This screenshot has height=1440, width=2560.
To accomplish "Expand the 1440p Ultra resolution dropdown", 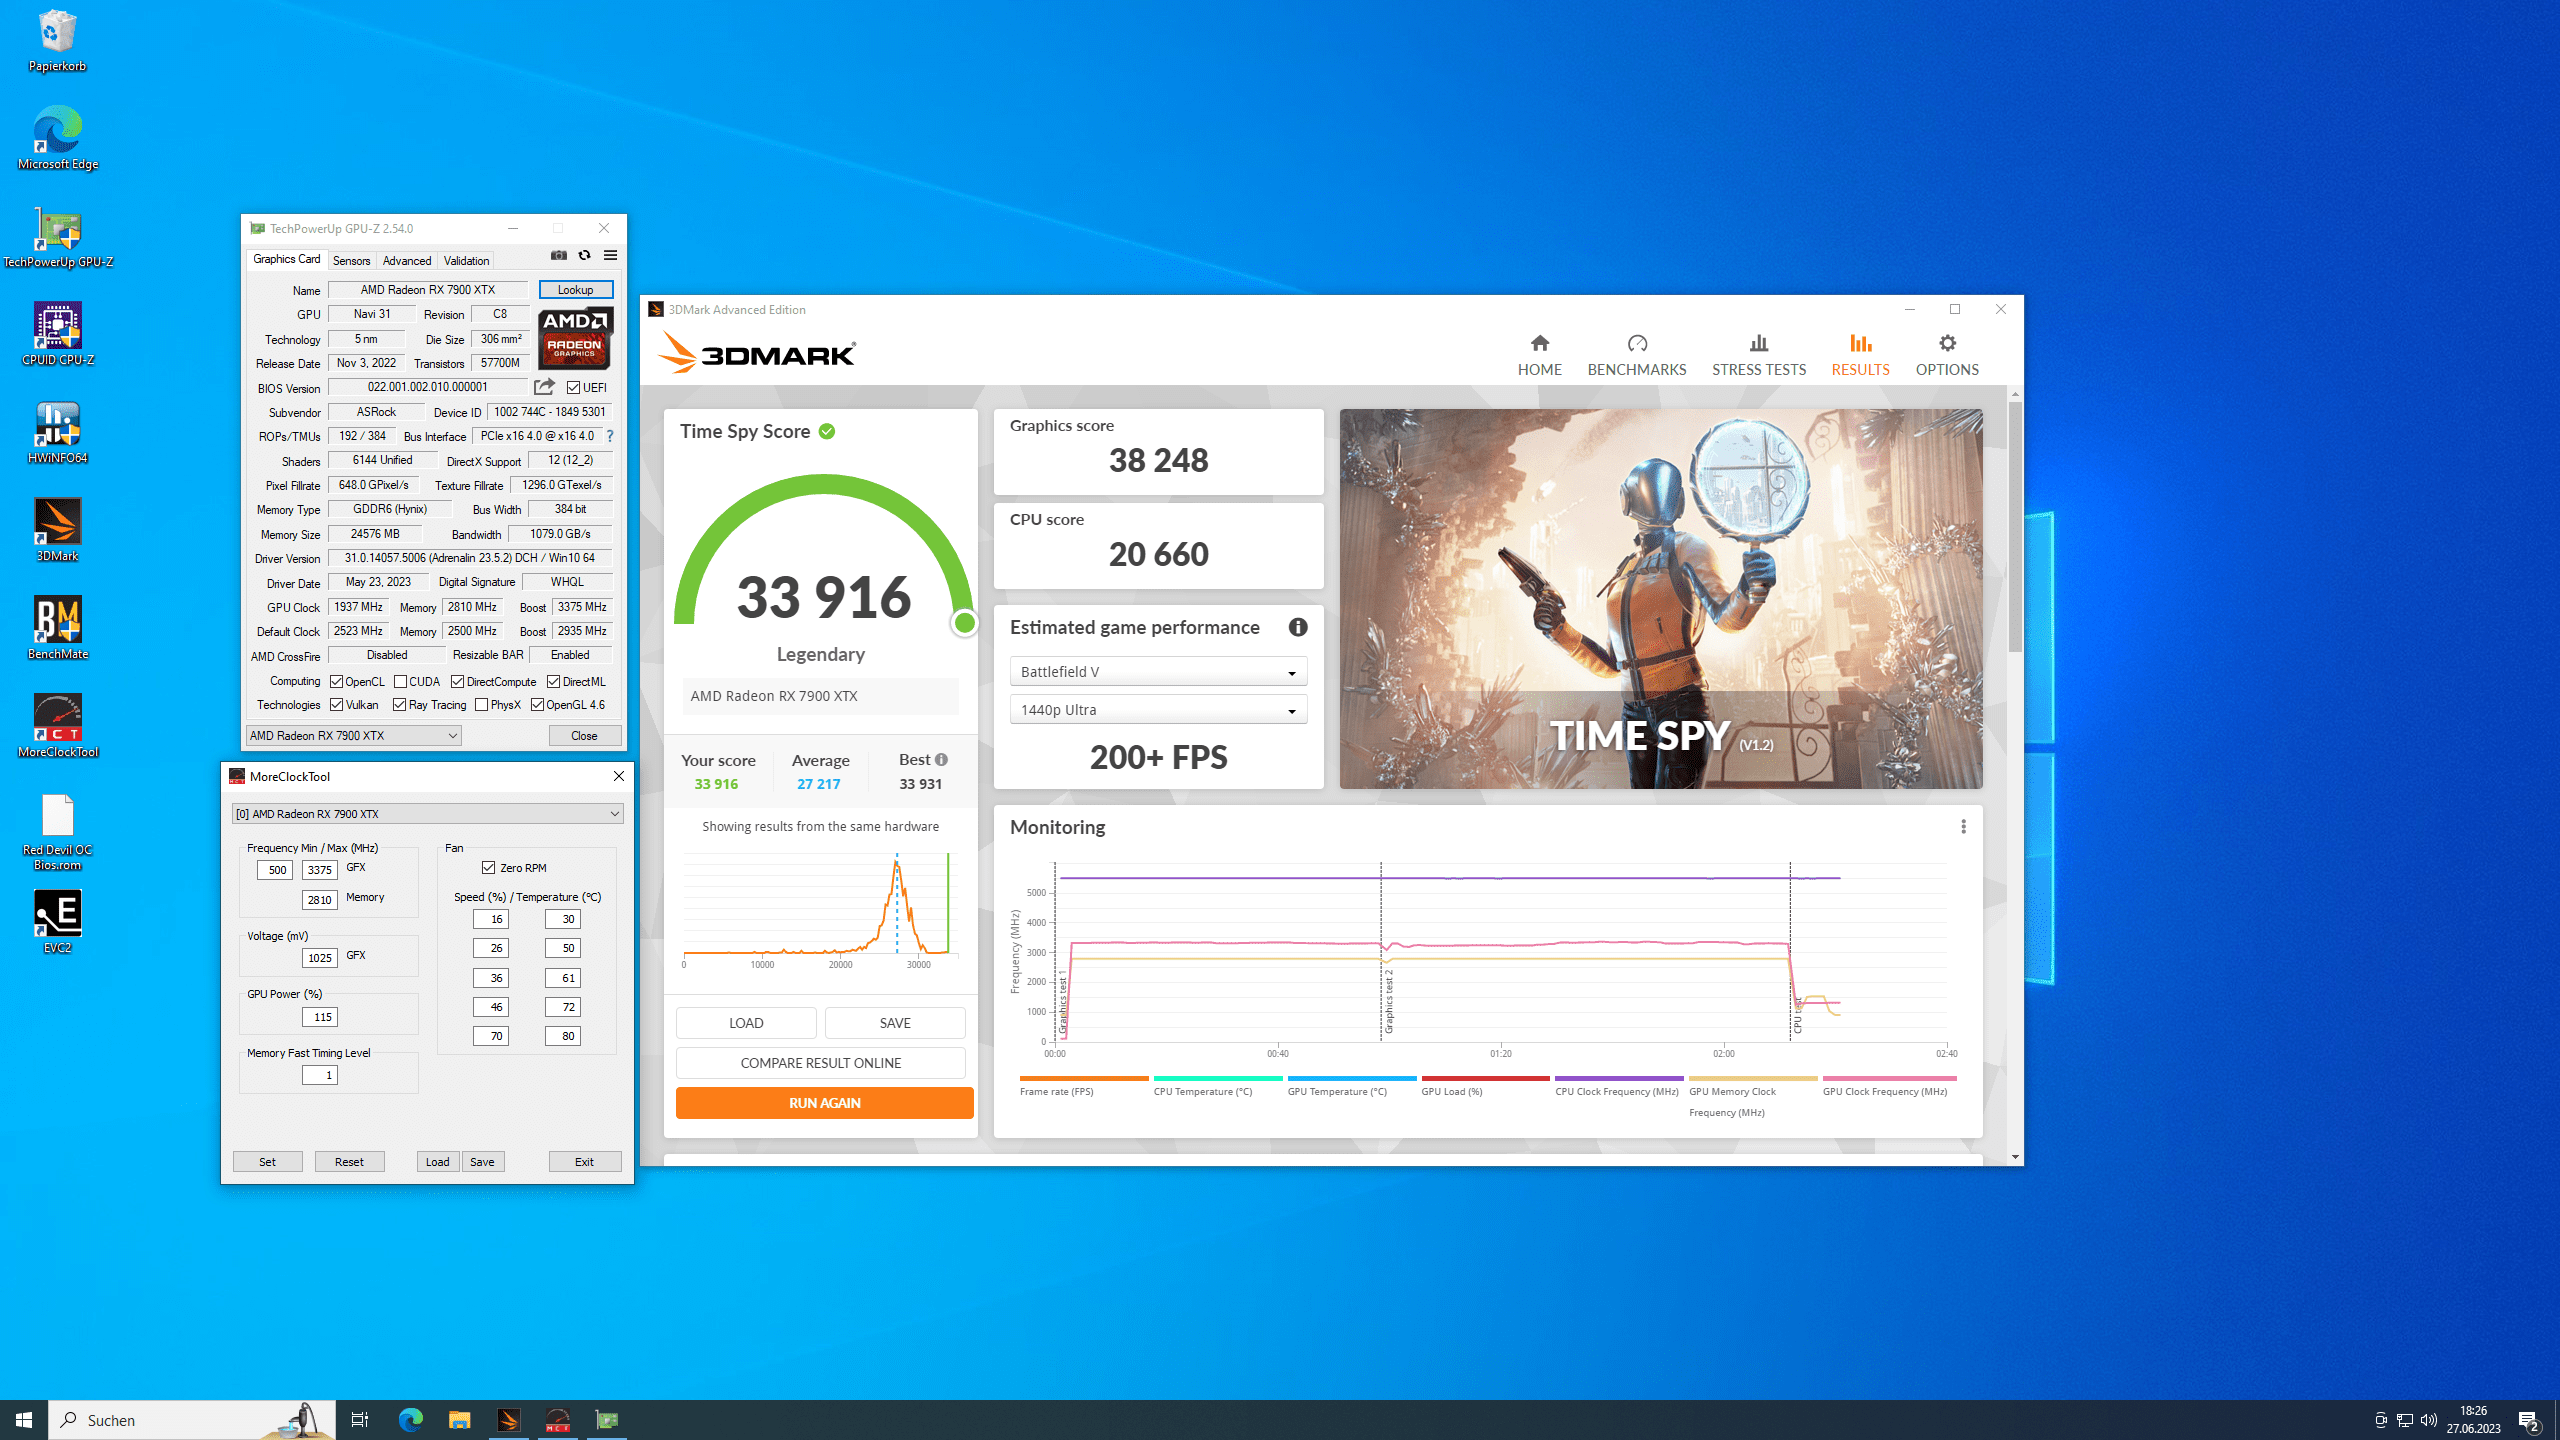I will pyautogui.click(x=1158, y=710).
